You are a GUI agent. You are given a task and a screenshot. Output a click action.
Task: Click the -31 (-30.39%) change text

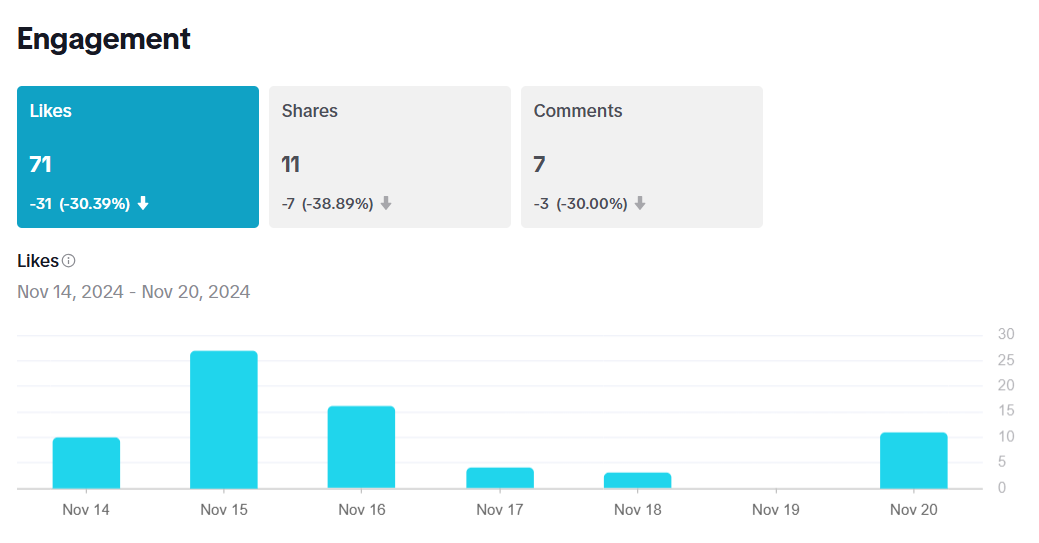(x=80, y=203)
